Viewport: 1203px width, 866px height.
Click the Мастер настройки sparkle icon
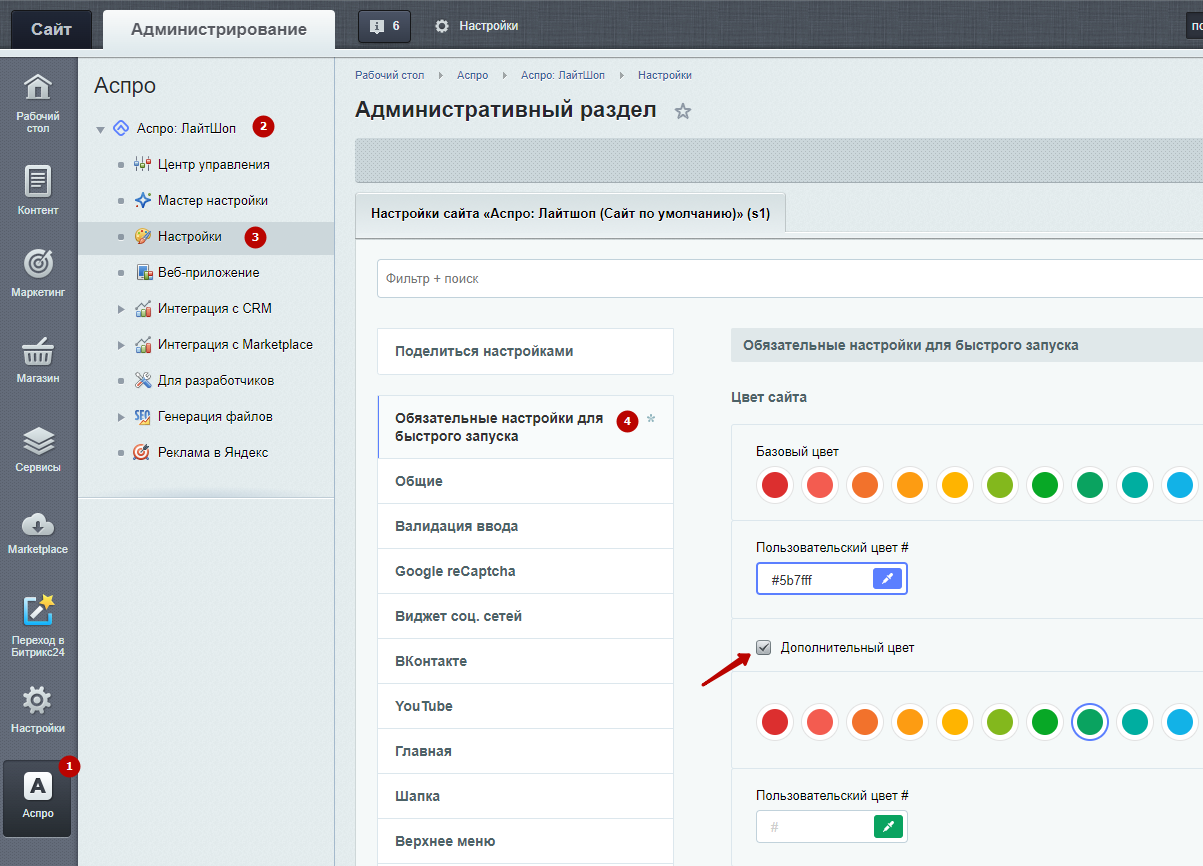pyautogui.click(x=142, y=200)
